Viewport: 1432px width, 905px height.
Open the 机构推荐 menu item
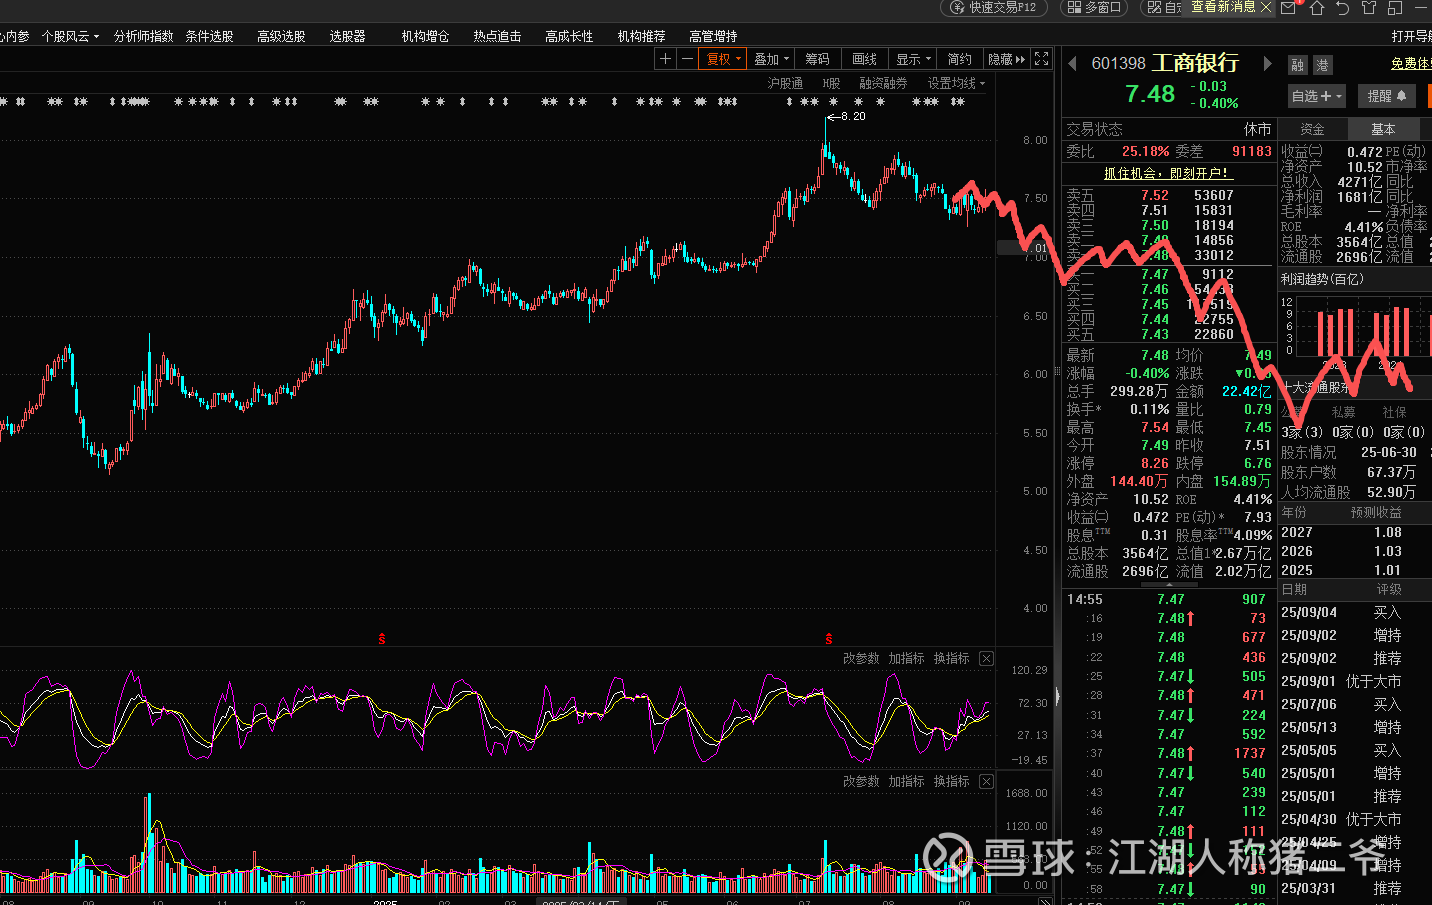coord(641,36)
